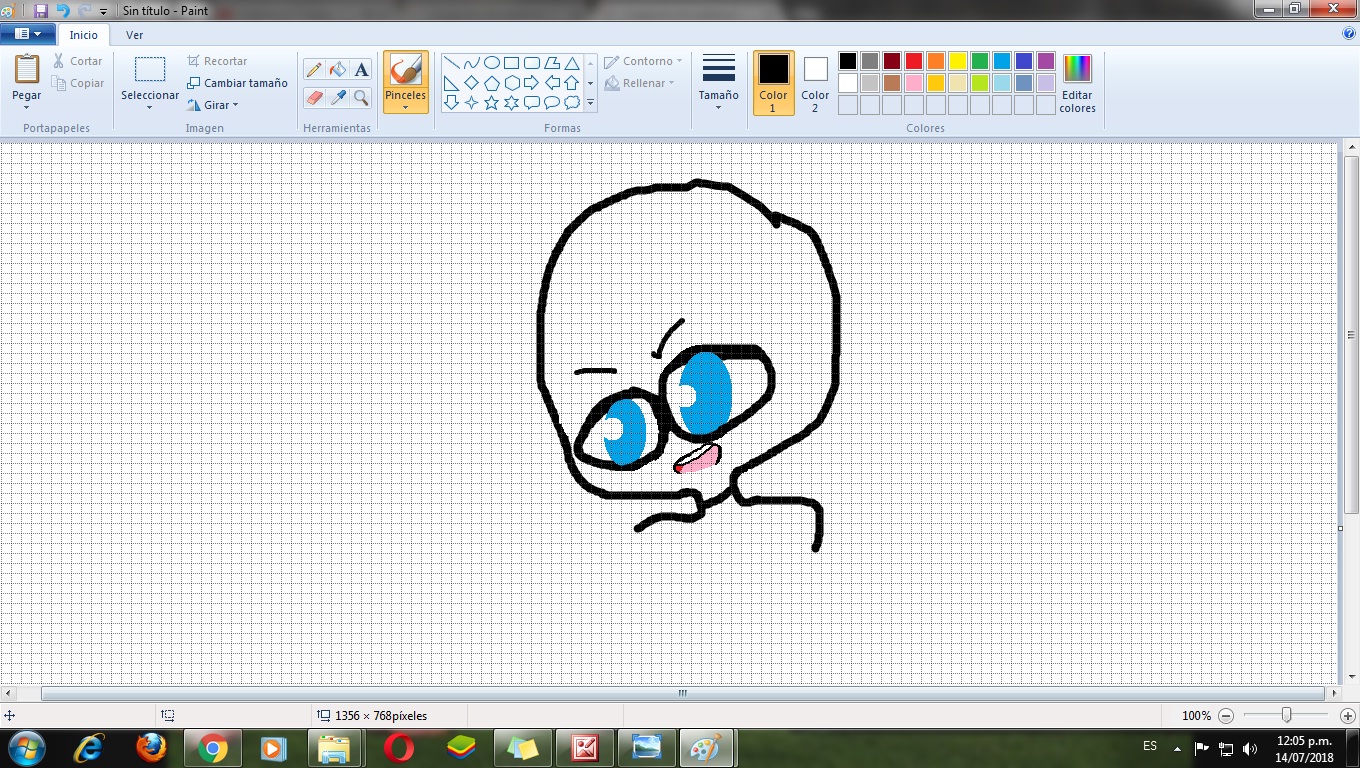Pick the purple color swatch
Image resolution: width=1360 pixels, height=768 pixels.
(x=1046, y=61)
